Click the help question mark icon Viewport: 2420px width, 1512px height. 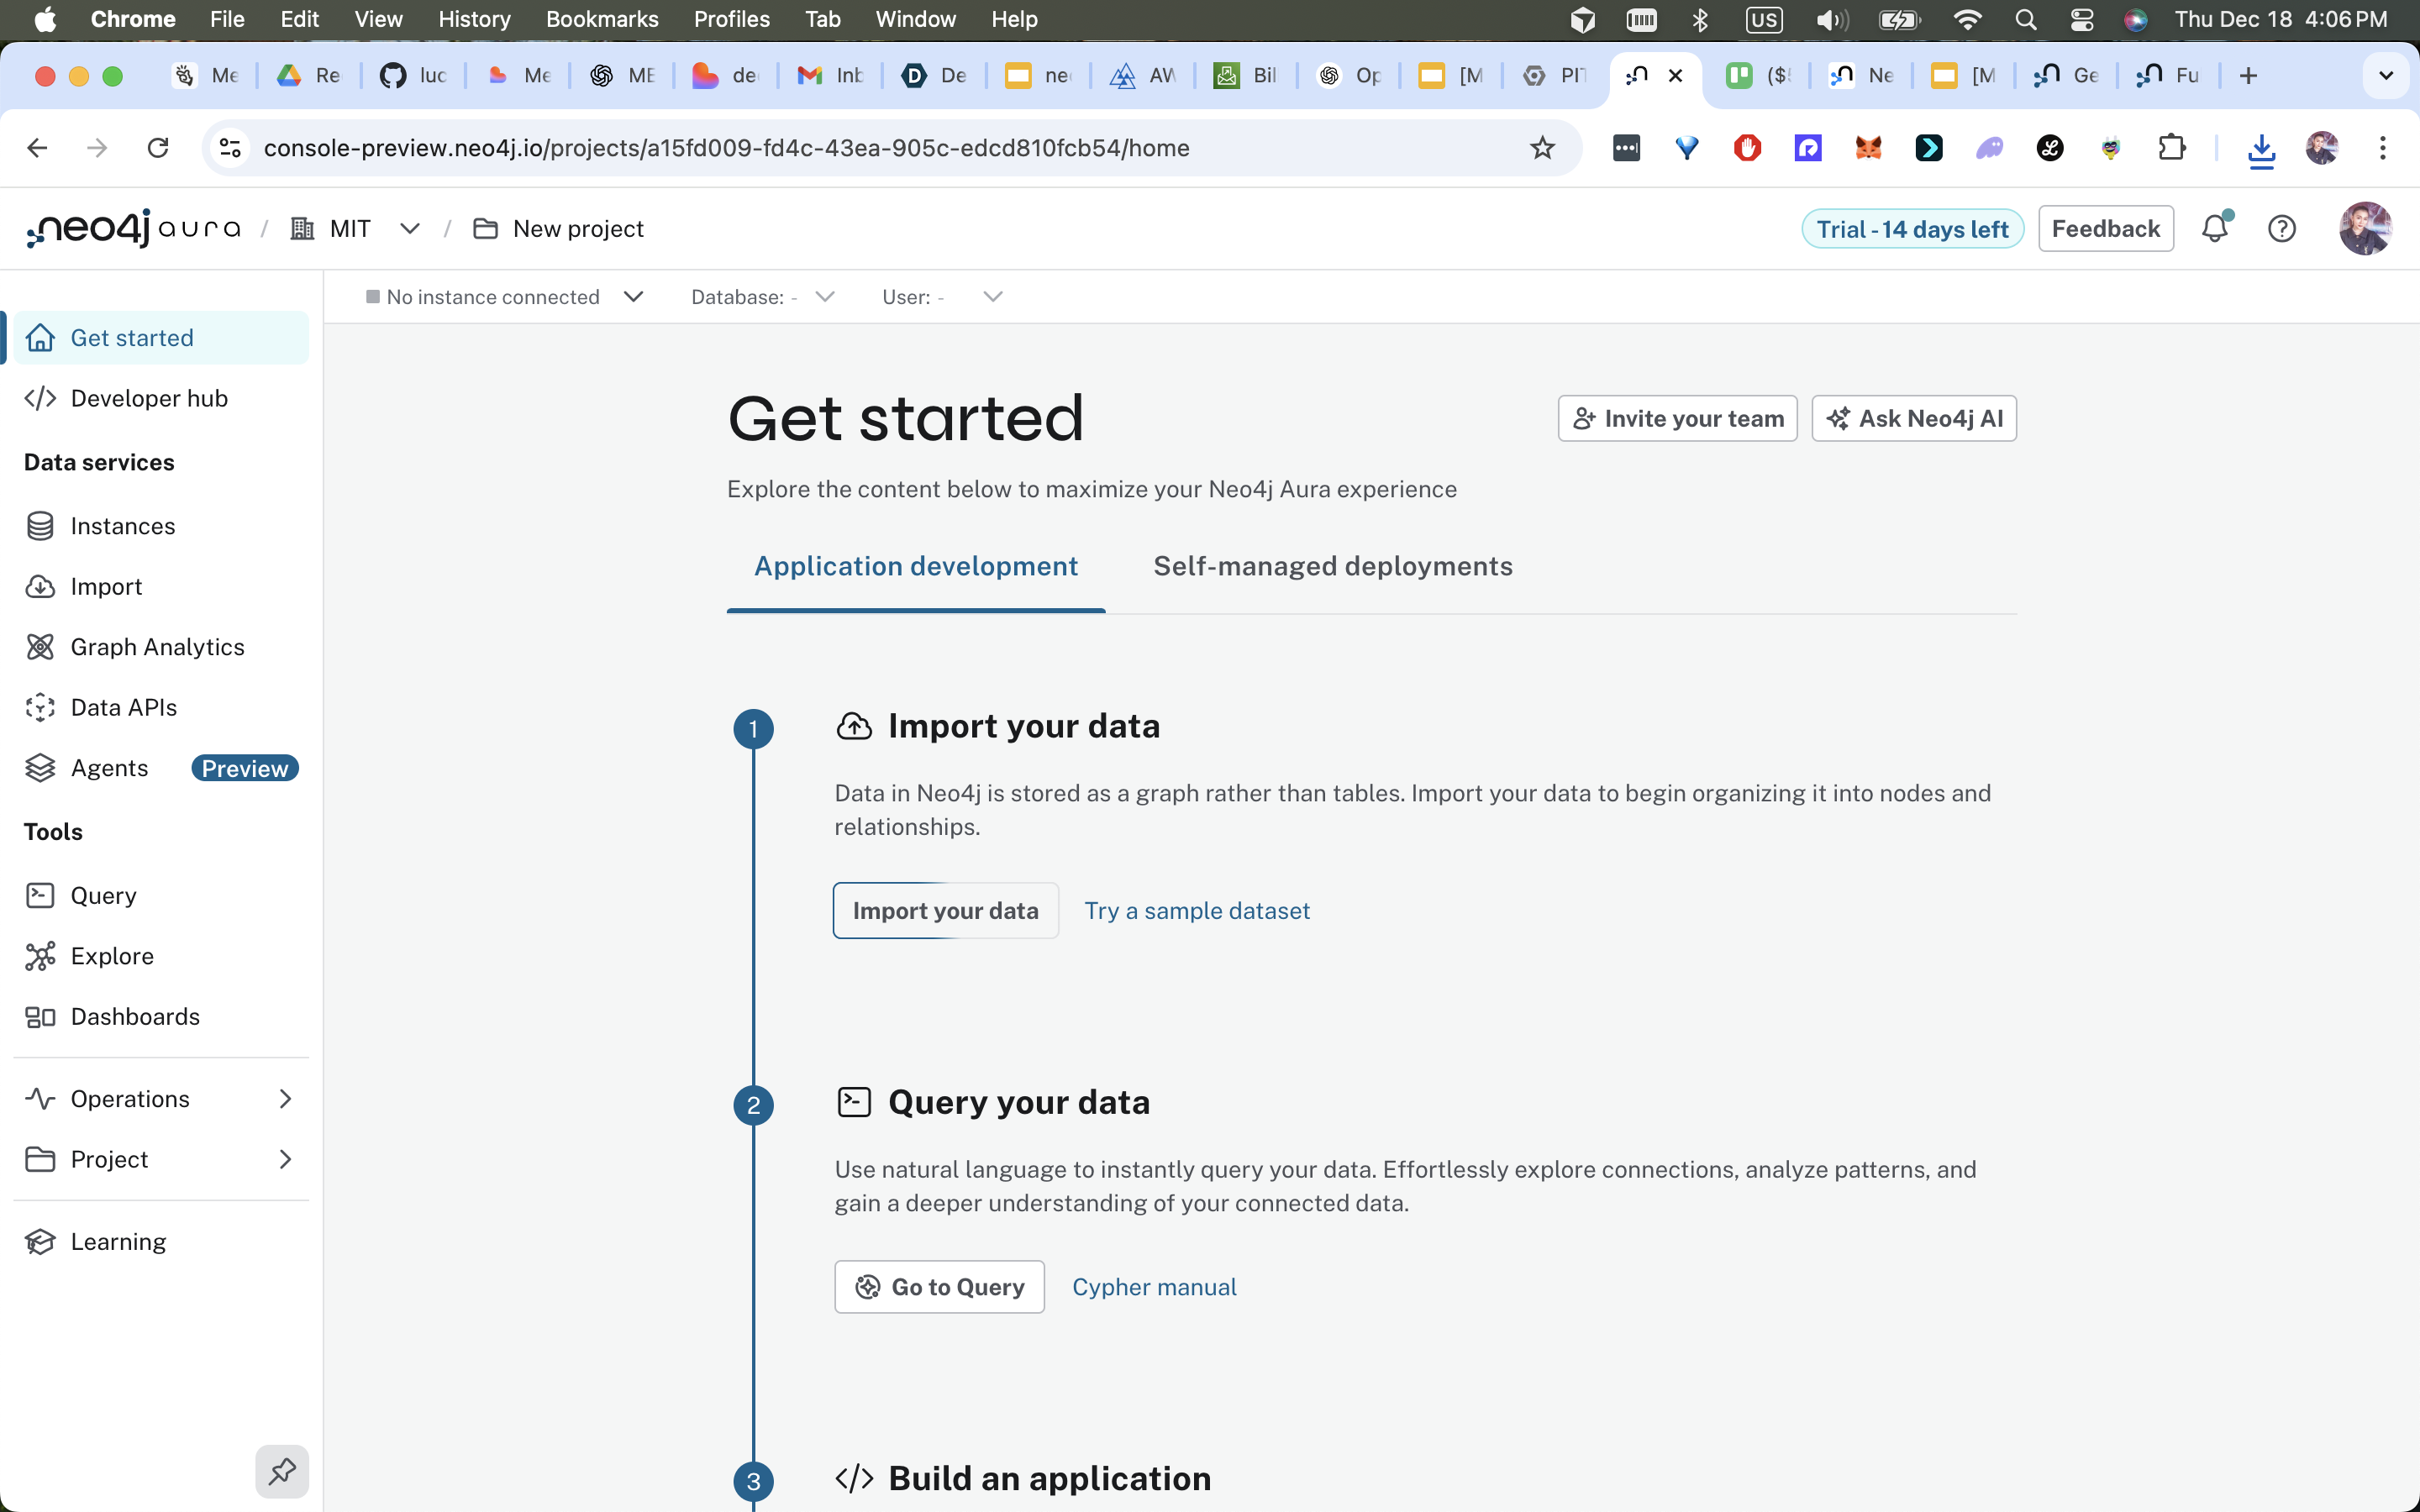(x=2281, y=229)
